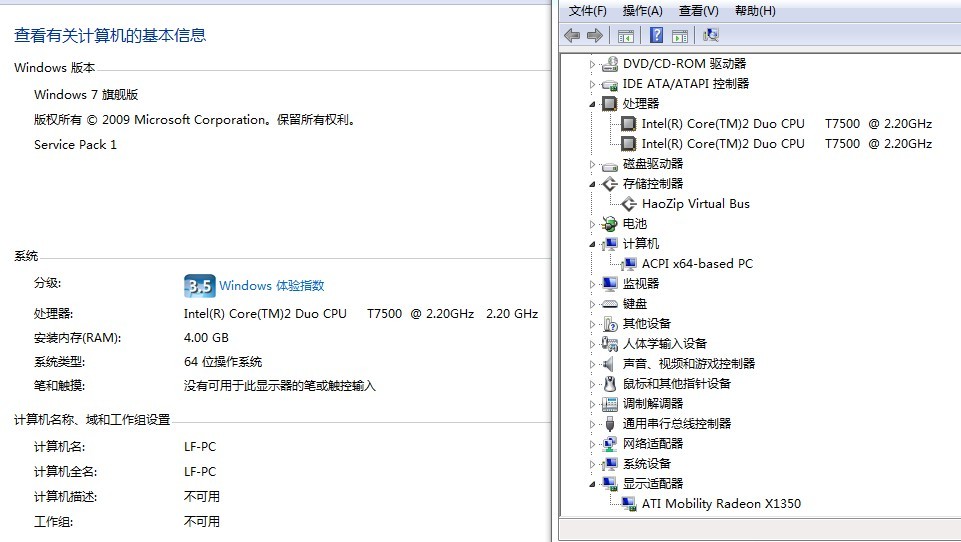Click the 键盘 keyboard icon

tap(609, 304)
